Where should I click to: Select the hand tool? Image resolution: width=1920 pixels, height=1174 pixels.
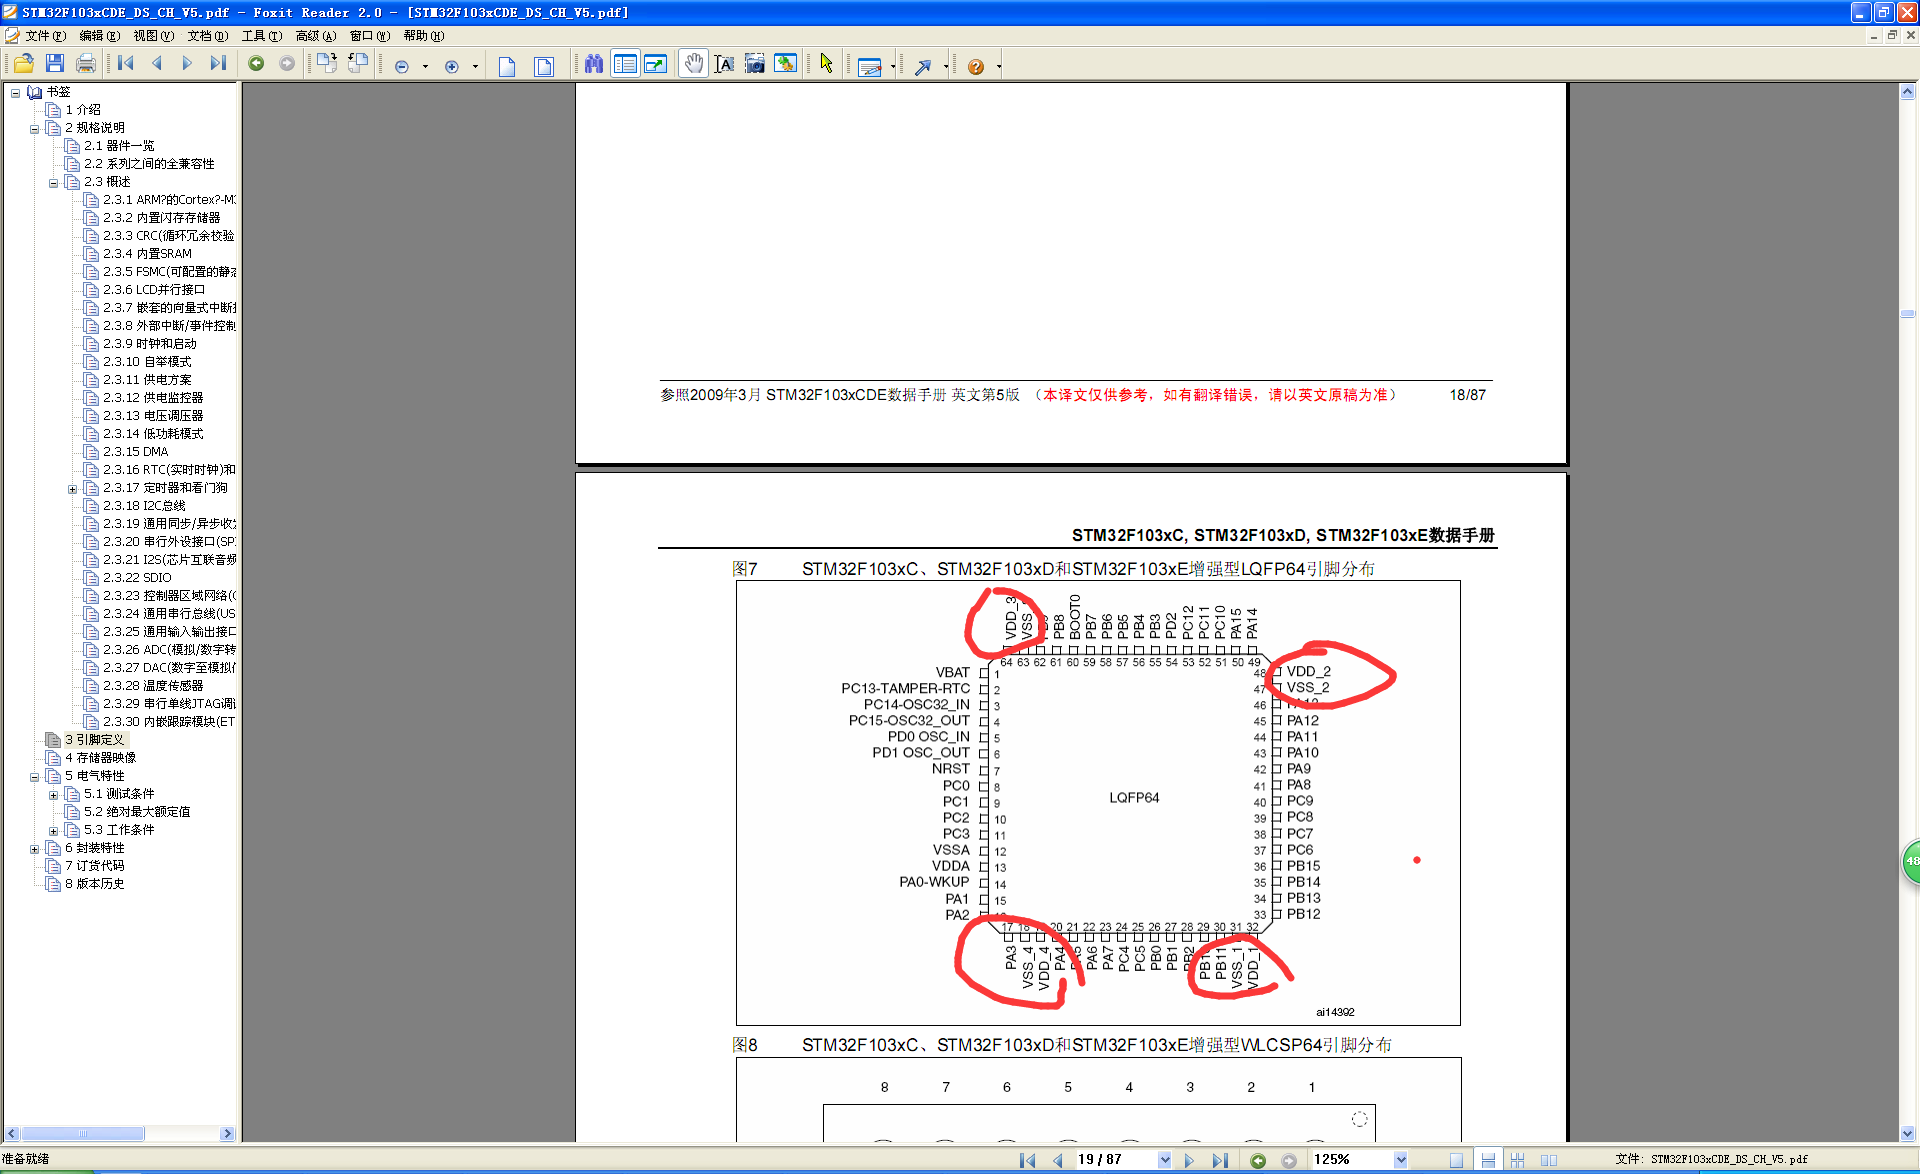pos(693,64)
